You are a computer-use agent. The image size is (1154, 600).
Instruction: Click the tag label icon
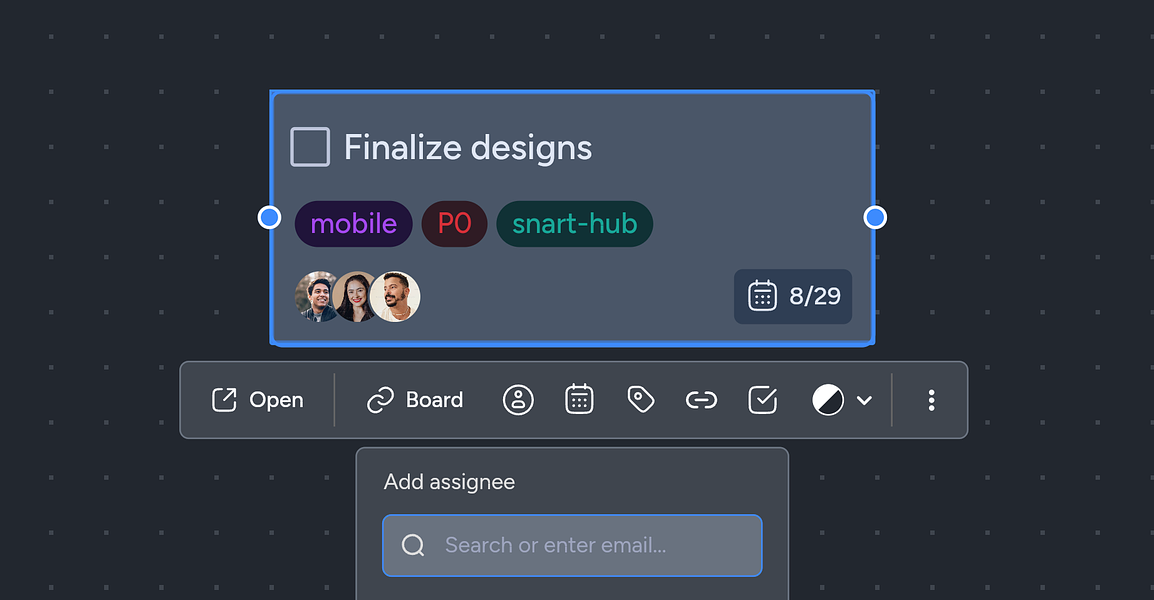tap(640, 400)
